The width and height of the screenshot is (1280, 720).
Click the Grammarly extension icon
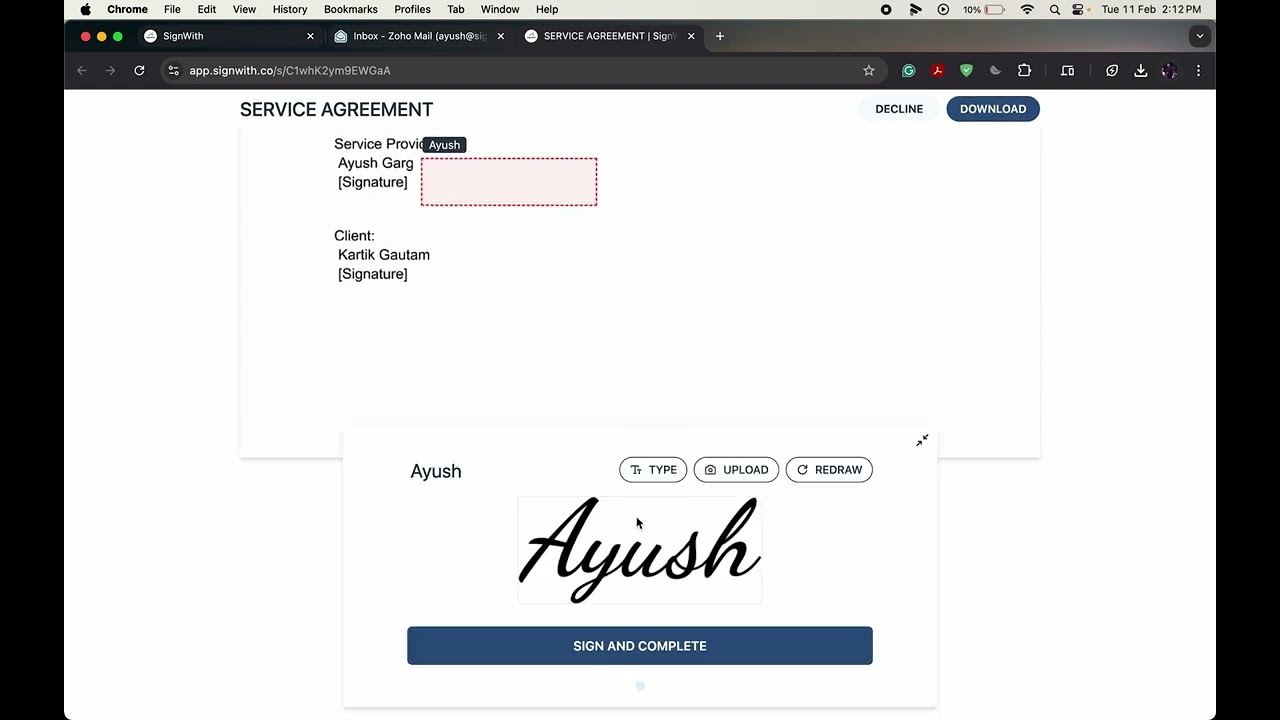click(x=908, y=70)
